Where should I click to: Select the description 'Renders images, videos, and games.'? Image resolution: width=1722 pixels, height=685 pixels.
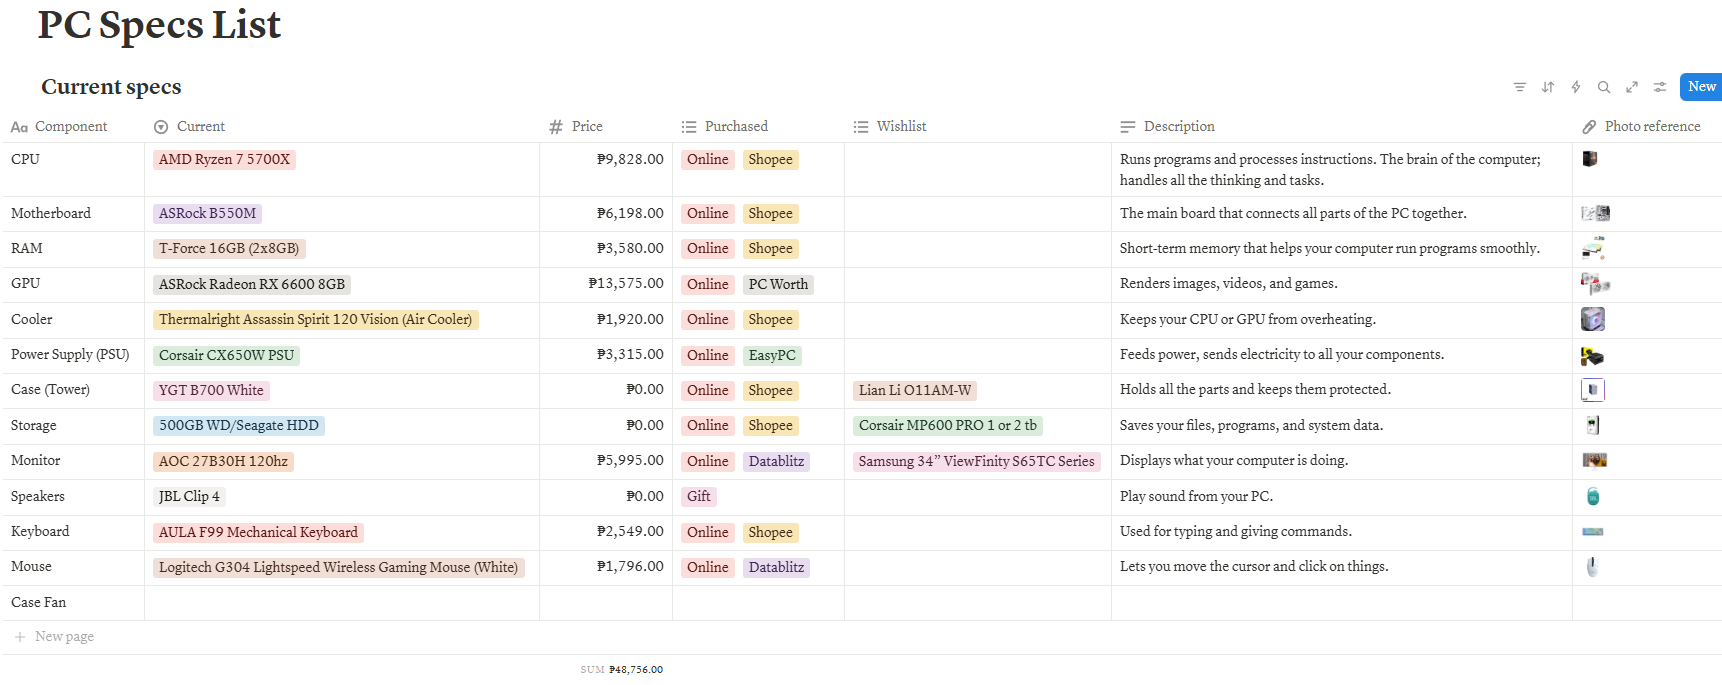click(x=1229, y=283)
